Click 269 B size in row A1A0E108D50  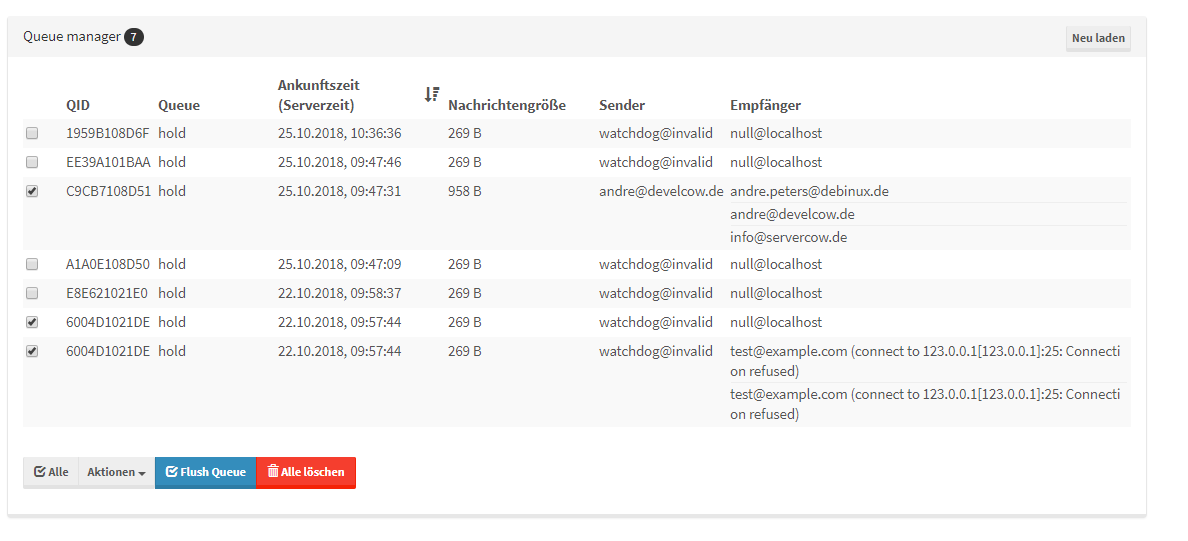(464, 264)
